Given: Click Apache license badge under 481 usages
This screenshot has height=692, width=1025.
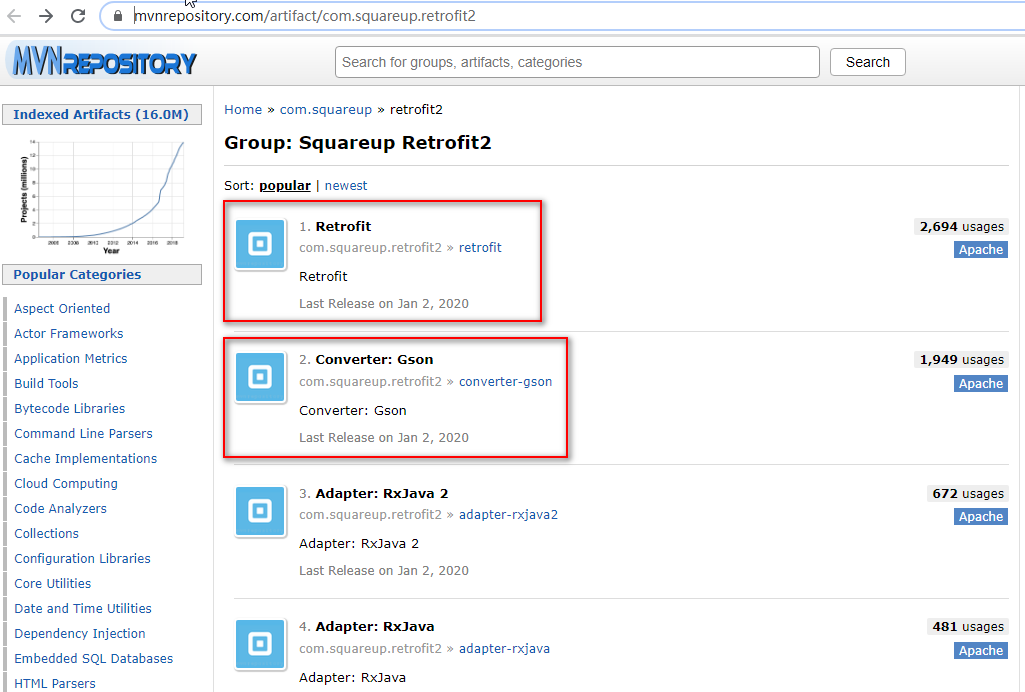Looking at the screenshot, I should 981,651.
